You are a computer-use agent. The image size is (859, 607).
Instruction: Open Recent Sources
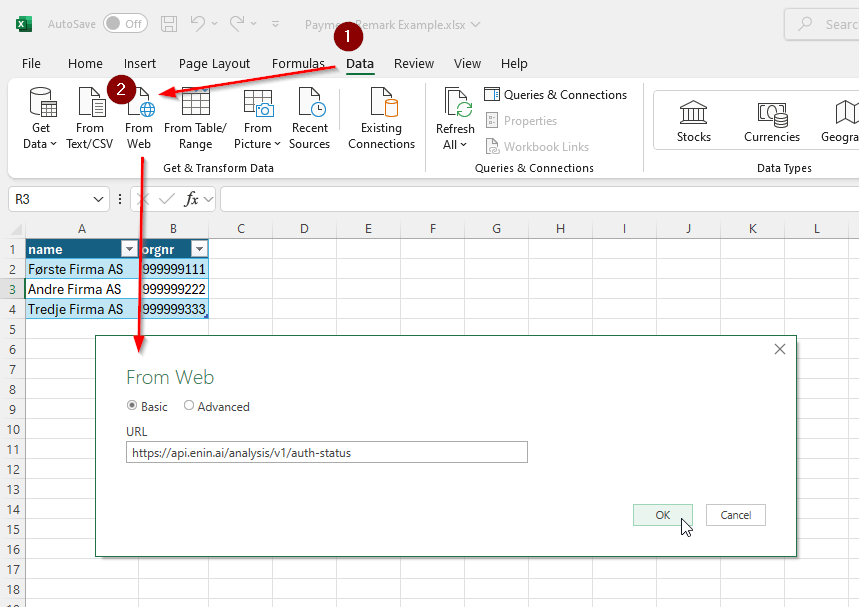(x=310, y=118)
